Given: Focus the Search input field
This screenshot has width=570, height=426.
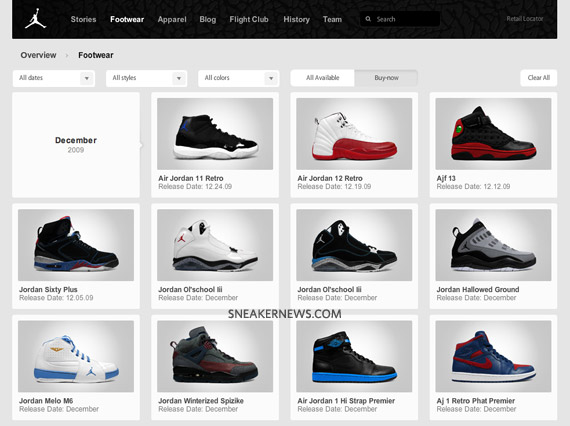Looking at the screenshot, I should coord(400,19).
